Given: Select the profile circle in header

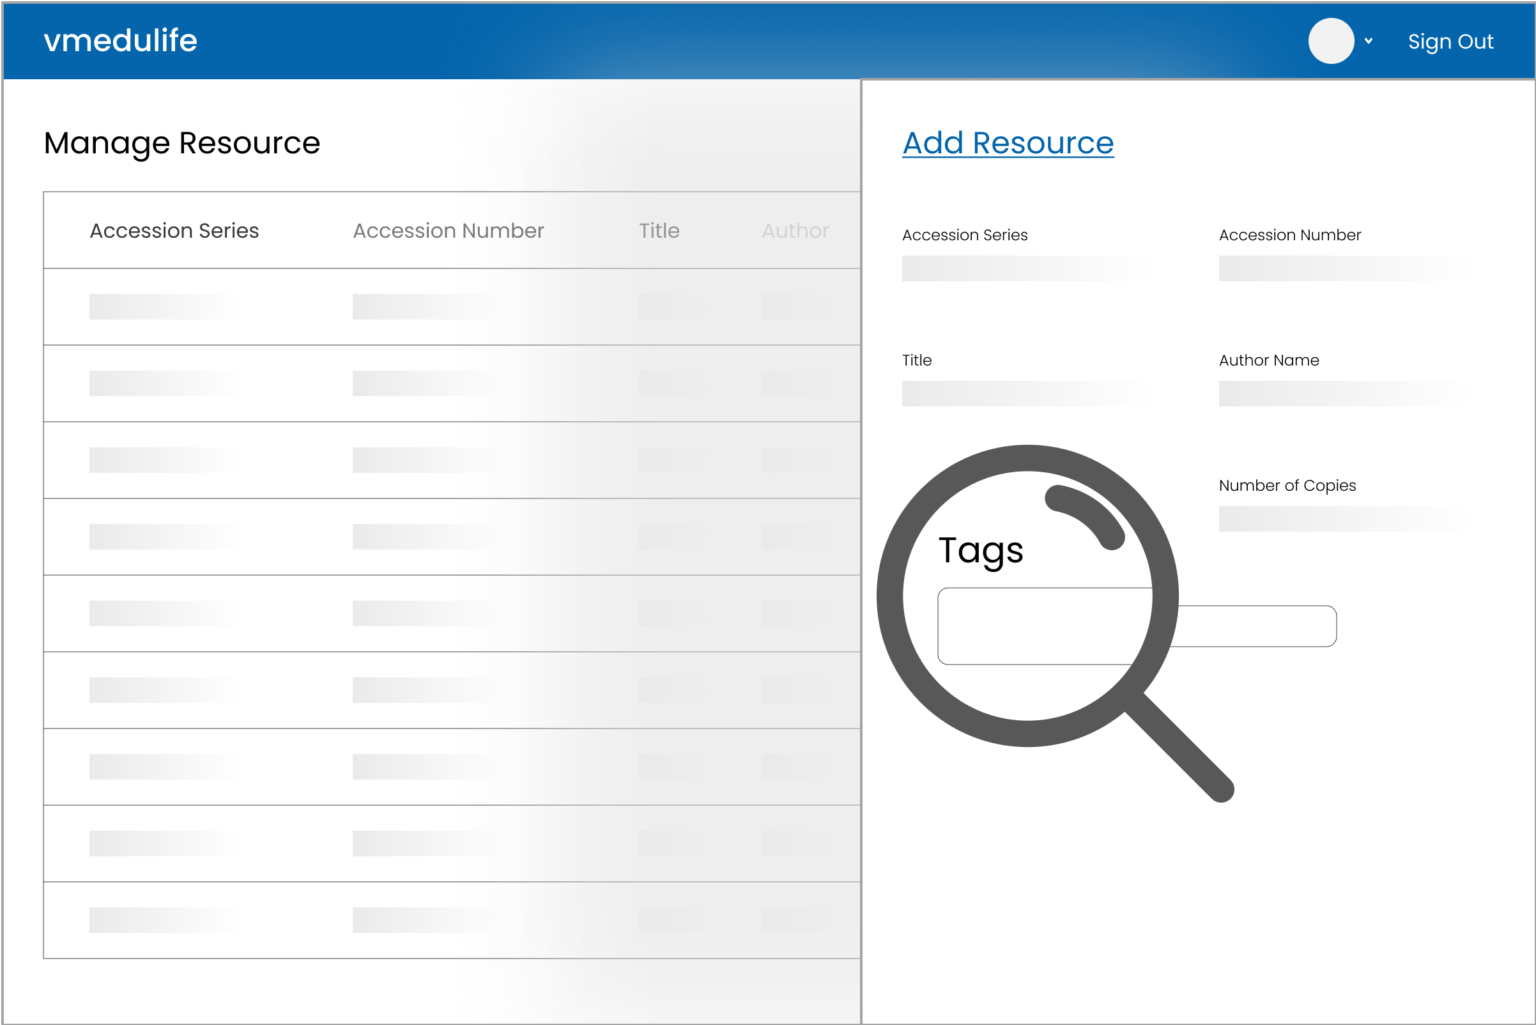Looking at the screenshot, I should 1331,41.
